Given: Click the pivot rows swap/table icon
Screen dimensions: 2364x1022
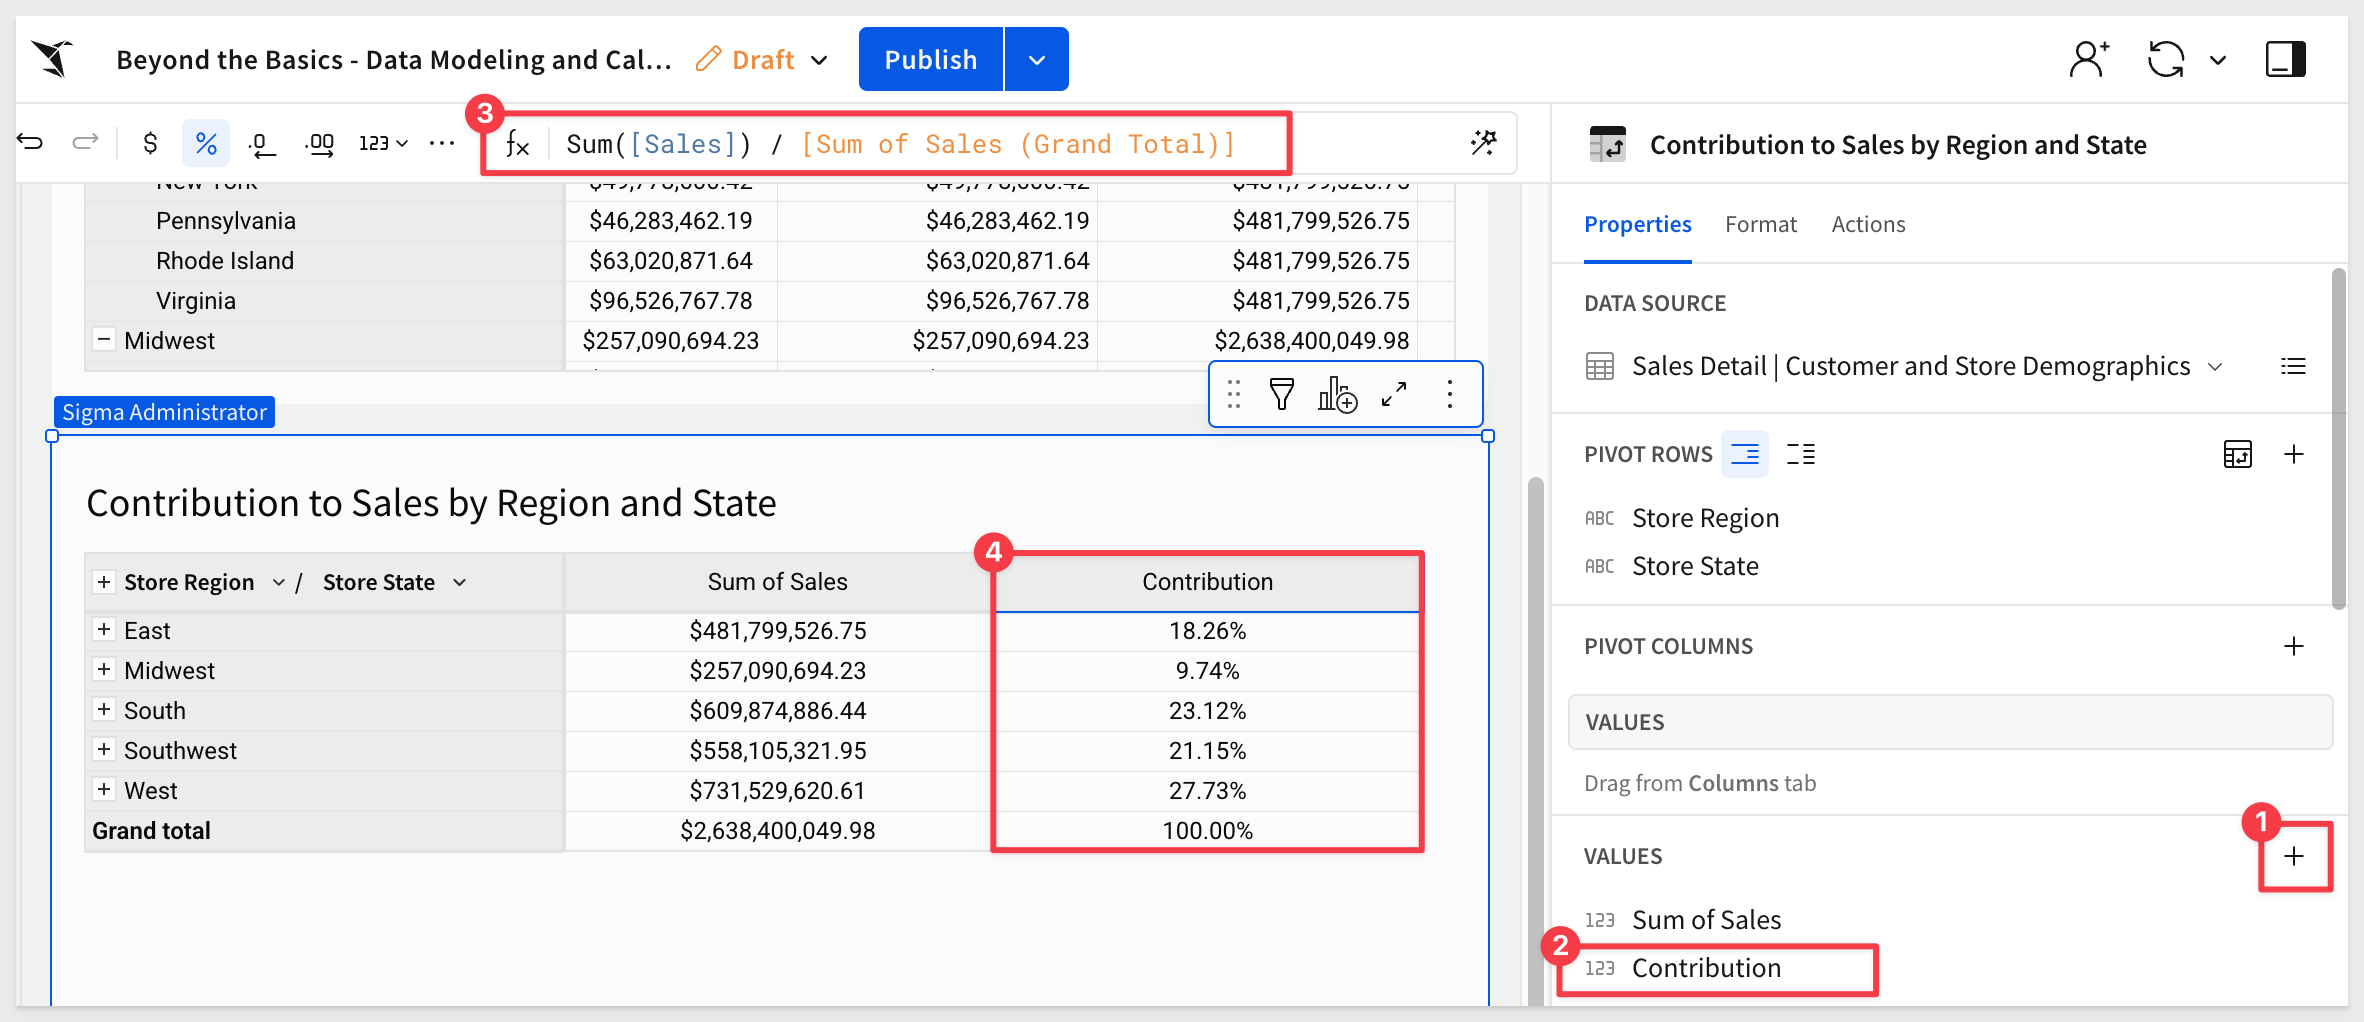Looking at the screenshot, I should click(2237, 454).
